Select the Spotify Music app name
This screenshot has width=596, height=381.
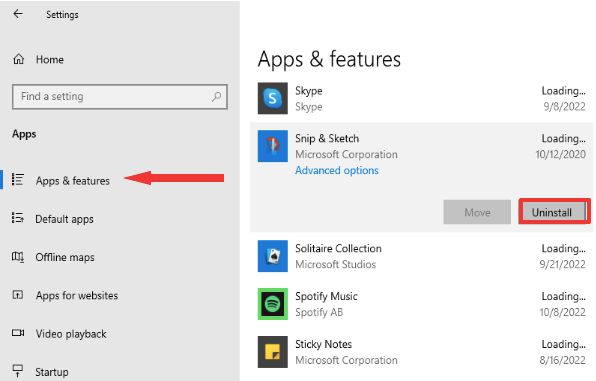click(326, 296)
